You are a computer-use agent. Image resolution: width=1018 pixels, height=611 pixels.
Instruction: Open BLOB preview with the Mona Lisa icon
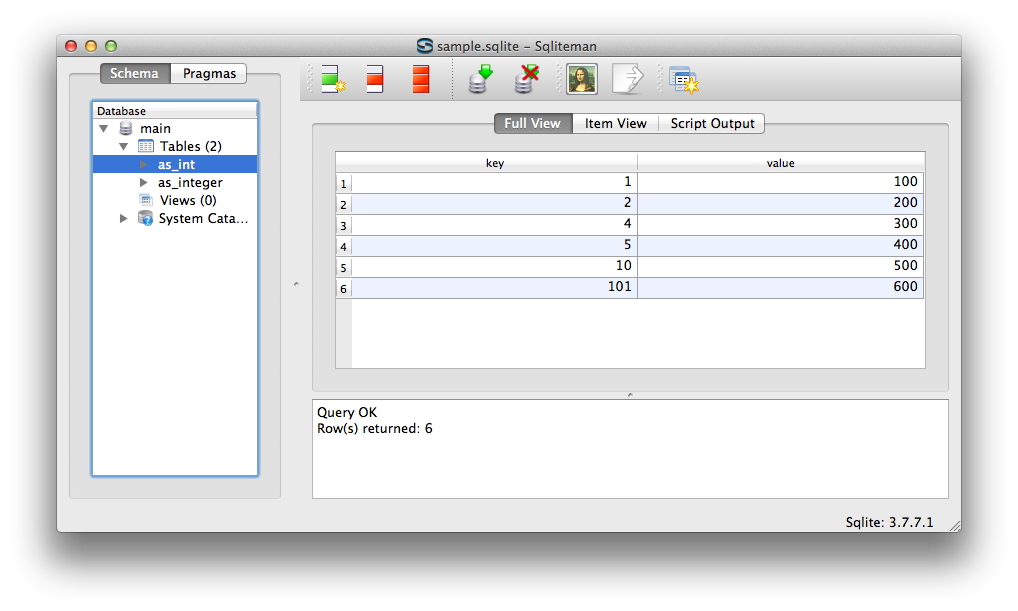(581, 78)
